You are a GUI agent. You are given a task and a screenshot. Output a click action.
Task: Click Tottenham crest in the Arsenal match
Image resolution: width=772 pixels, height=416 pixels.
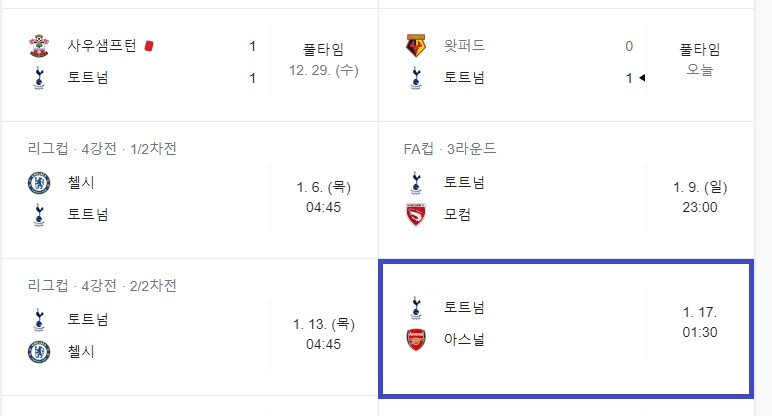click(416, 308)
